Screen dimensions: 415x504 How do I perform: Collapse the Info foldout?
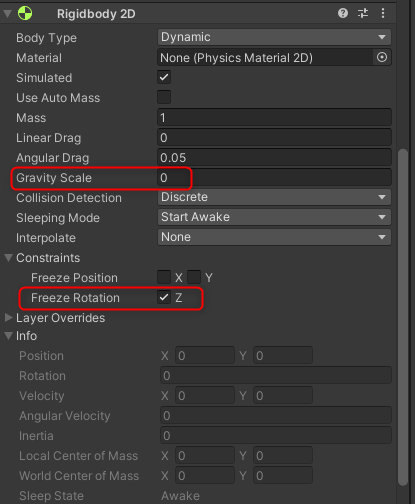(x=9, y=336)
